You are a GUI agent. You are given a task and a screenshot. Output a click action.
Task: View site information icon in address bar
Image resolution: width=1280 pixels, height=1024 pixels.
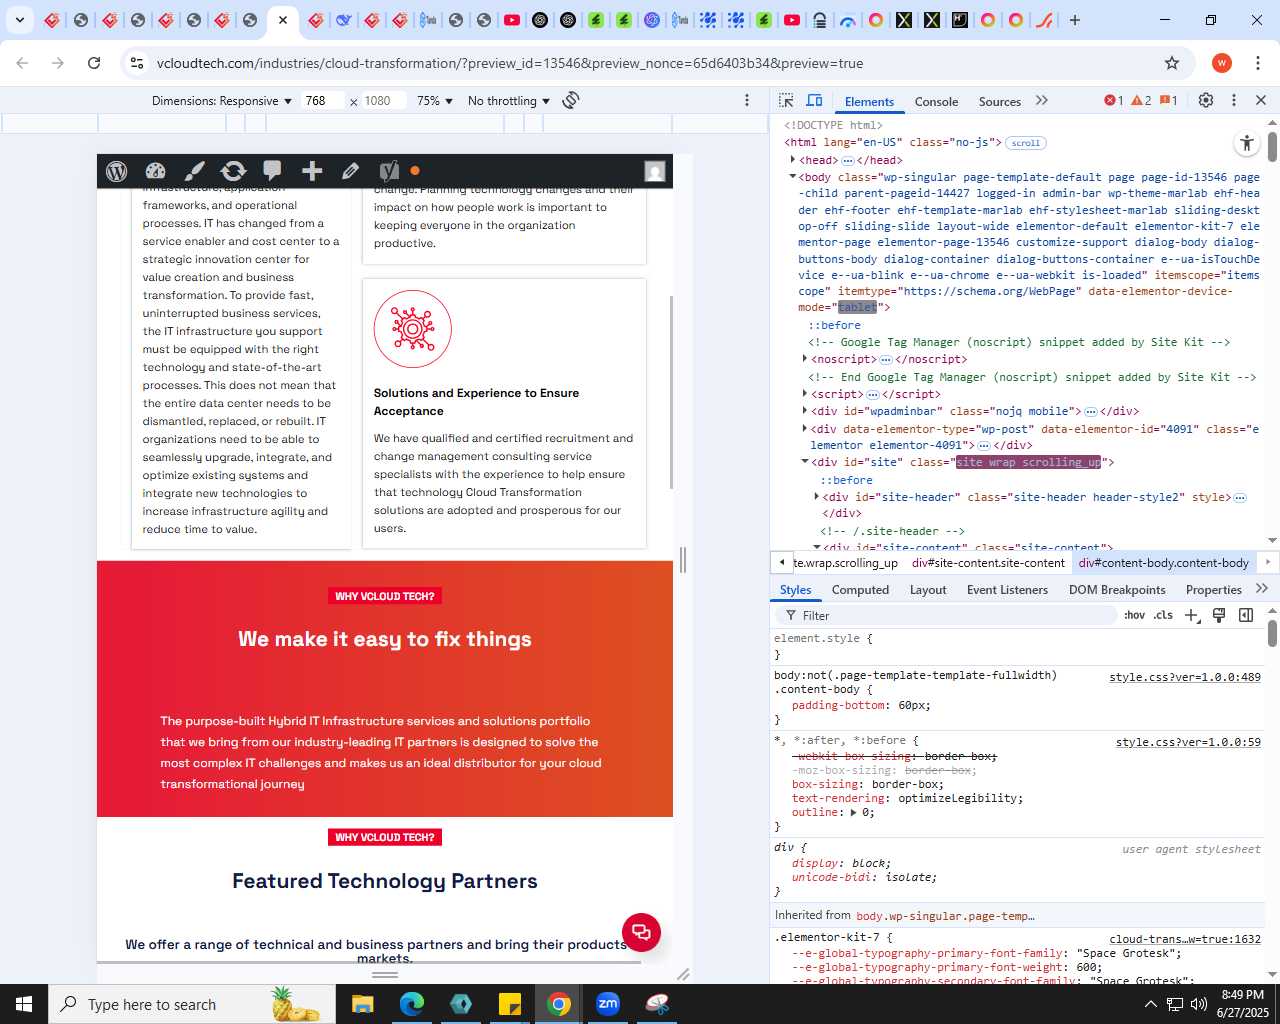(137, 63)
